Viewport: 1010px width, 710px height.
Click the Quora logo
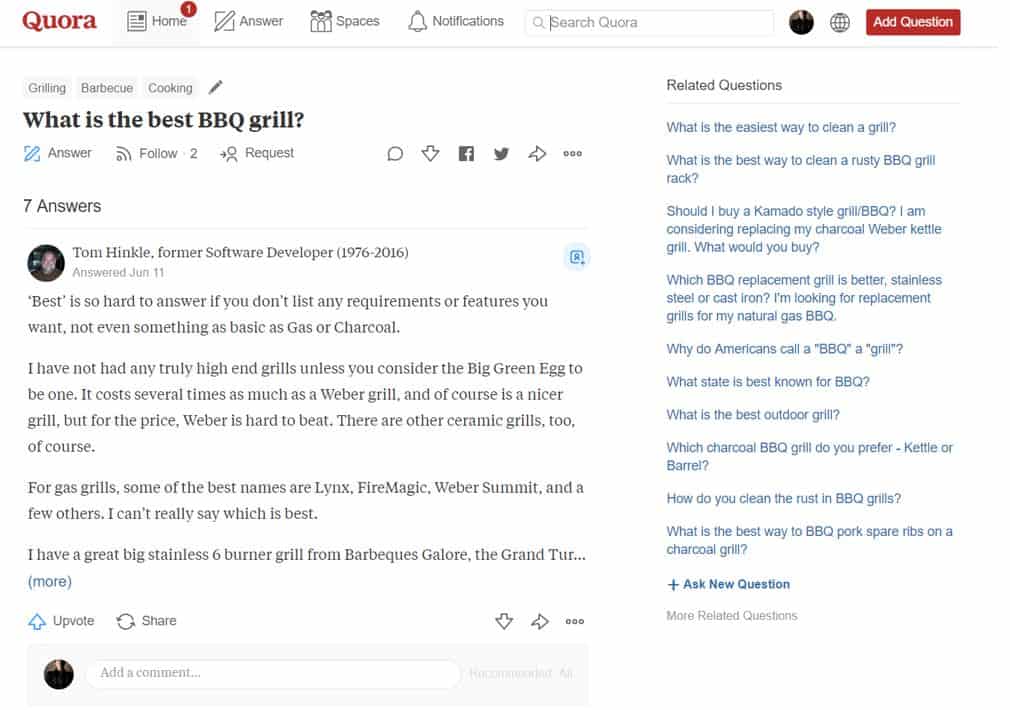59,21
